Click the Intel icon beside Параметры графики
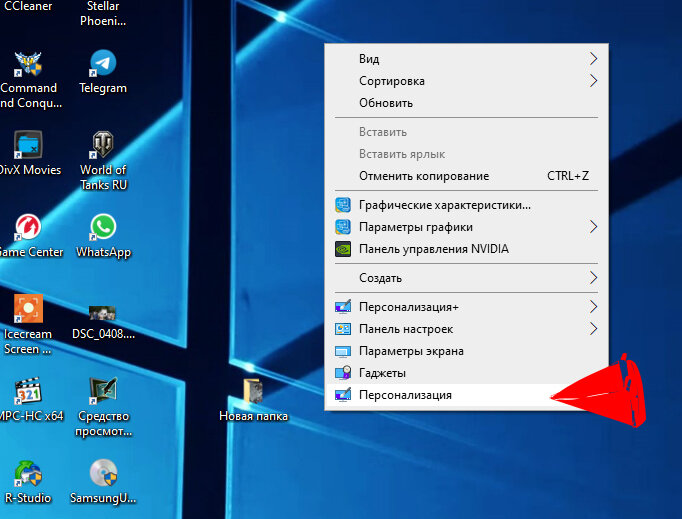682x519 pixels. point(343,227)
